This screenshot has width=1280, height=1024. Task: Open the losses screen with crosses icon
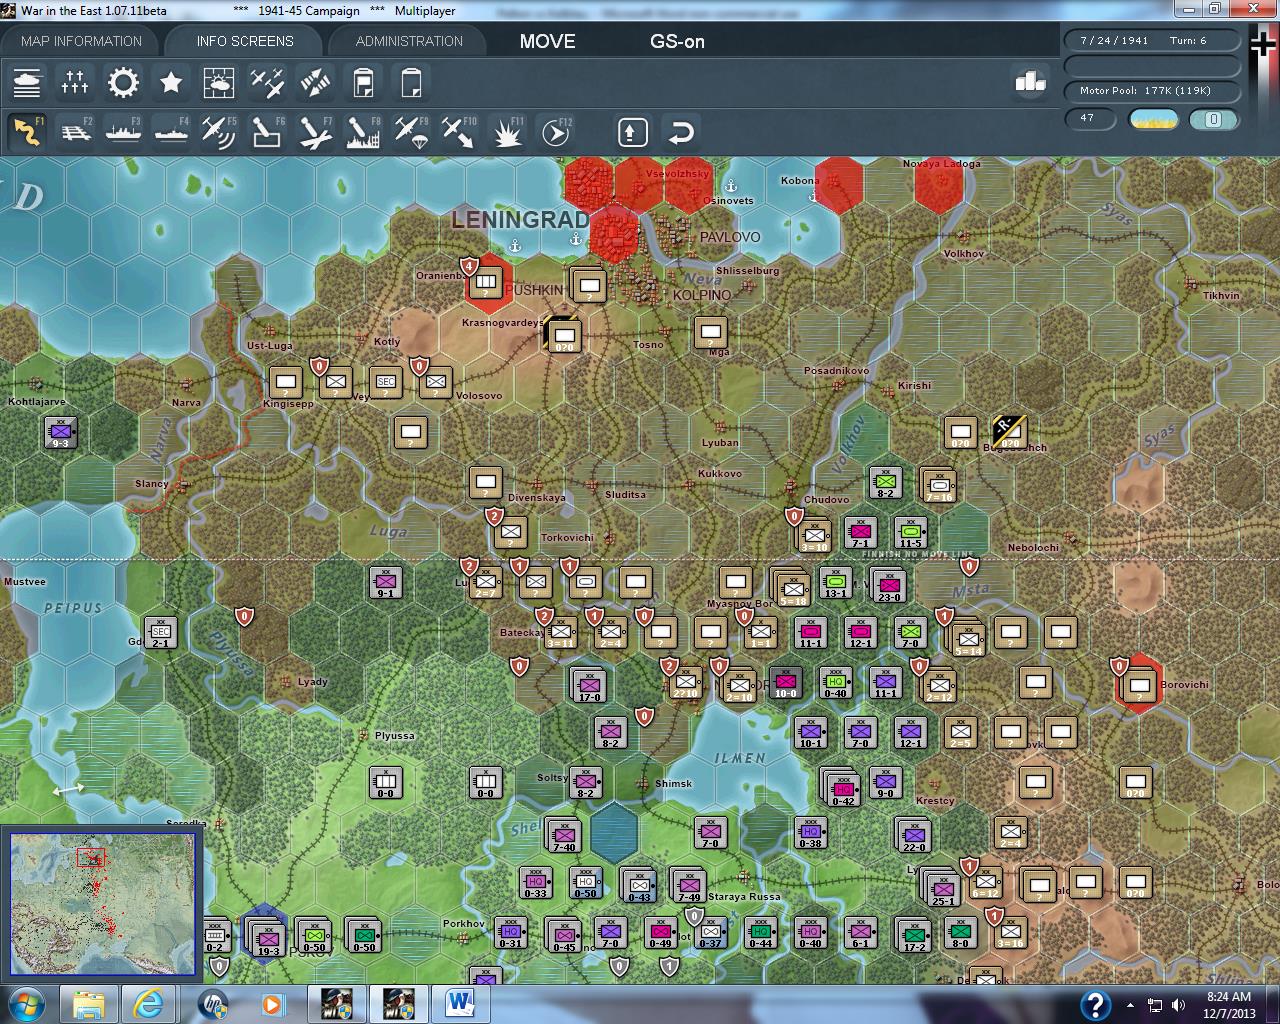tap(75, 82)
